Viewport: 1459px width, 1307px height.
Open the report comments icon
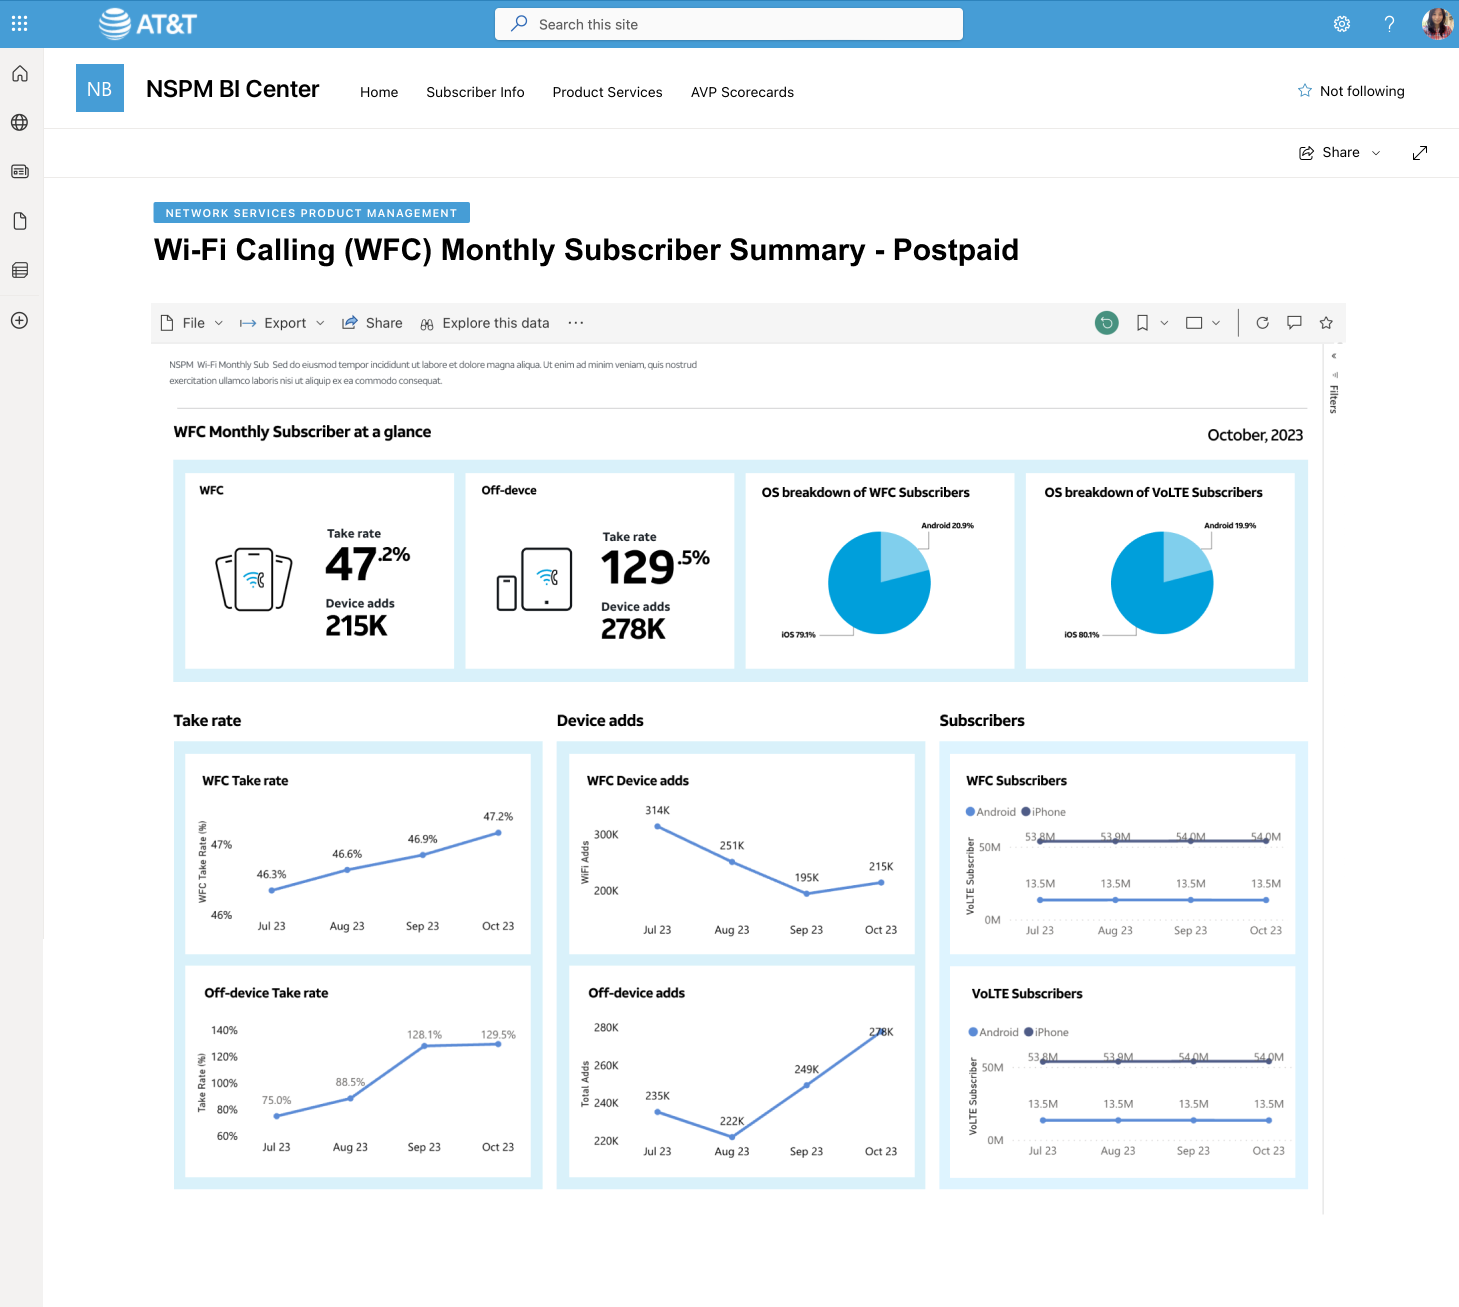[1294, 323]
